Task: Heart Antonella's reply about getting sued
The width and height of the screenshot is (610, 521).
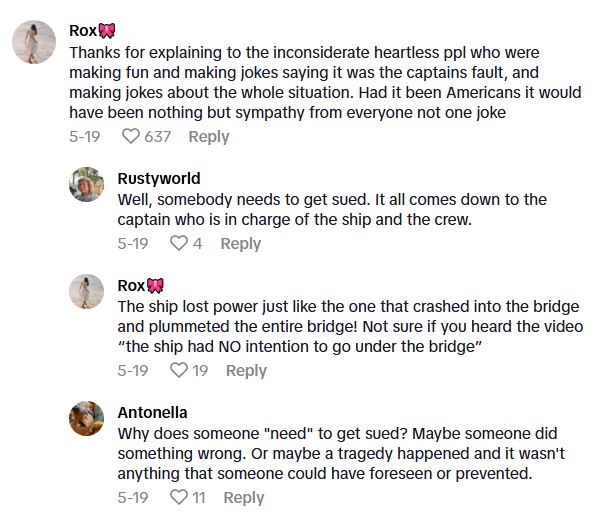Action: [180, 498]
